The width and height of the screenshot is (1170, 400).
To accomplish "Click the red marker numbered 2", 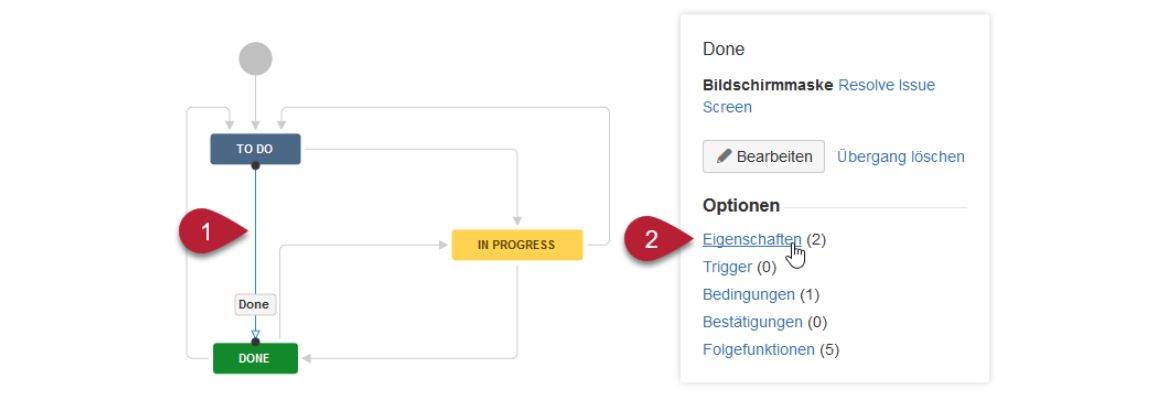I will tap(655, 240).
